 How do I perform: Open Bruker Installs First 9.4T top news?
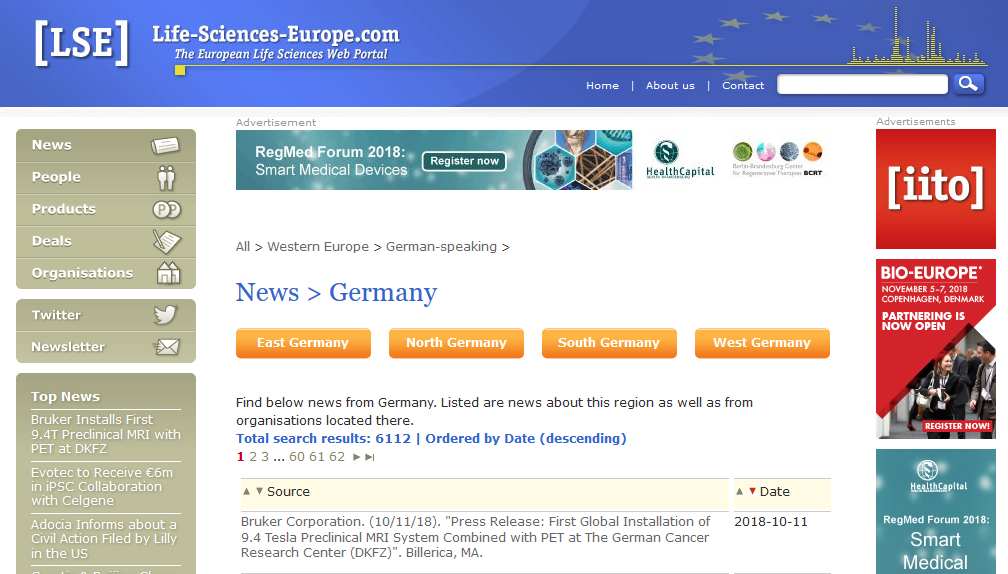point(105,434)
